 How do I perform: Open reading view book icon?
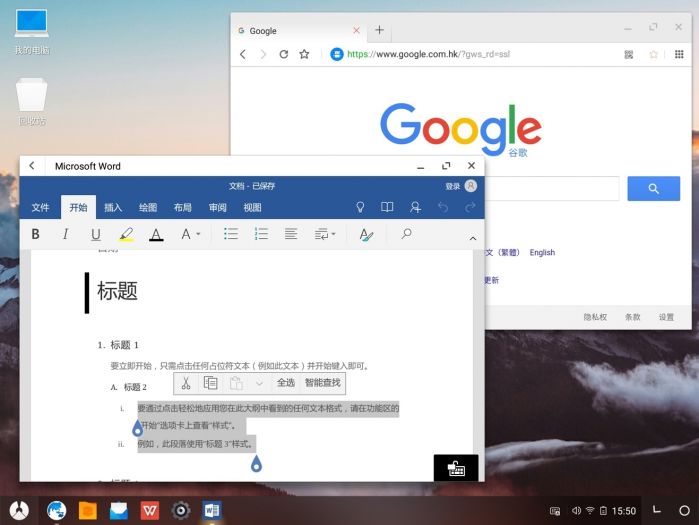[x=387, y=207]
